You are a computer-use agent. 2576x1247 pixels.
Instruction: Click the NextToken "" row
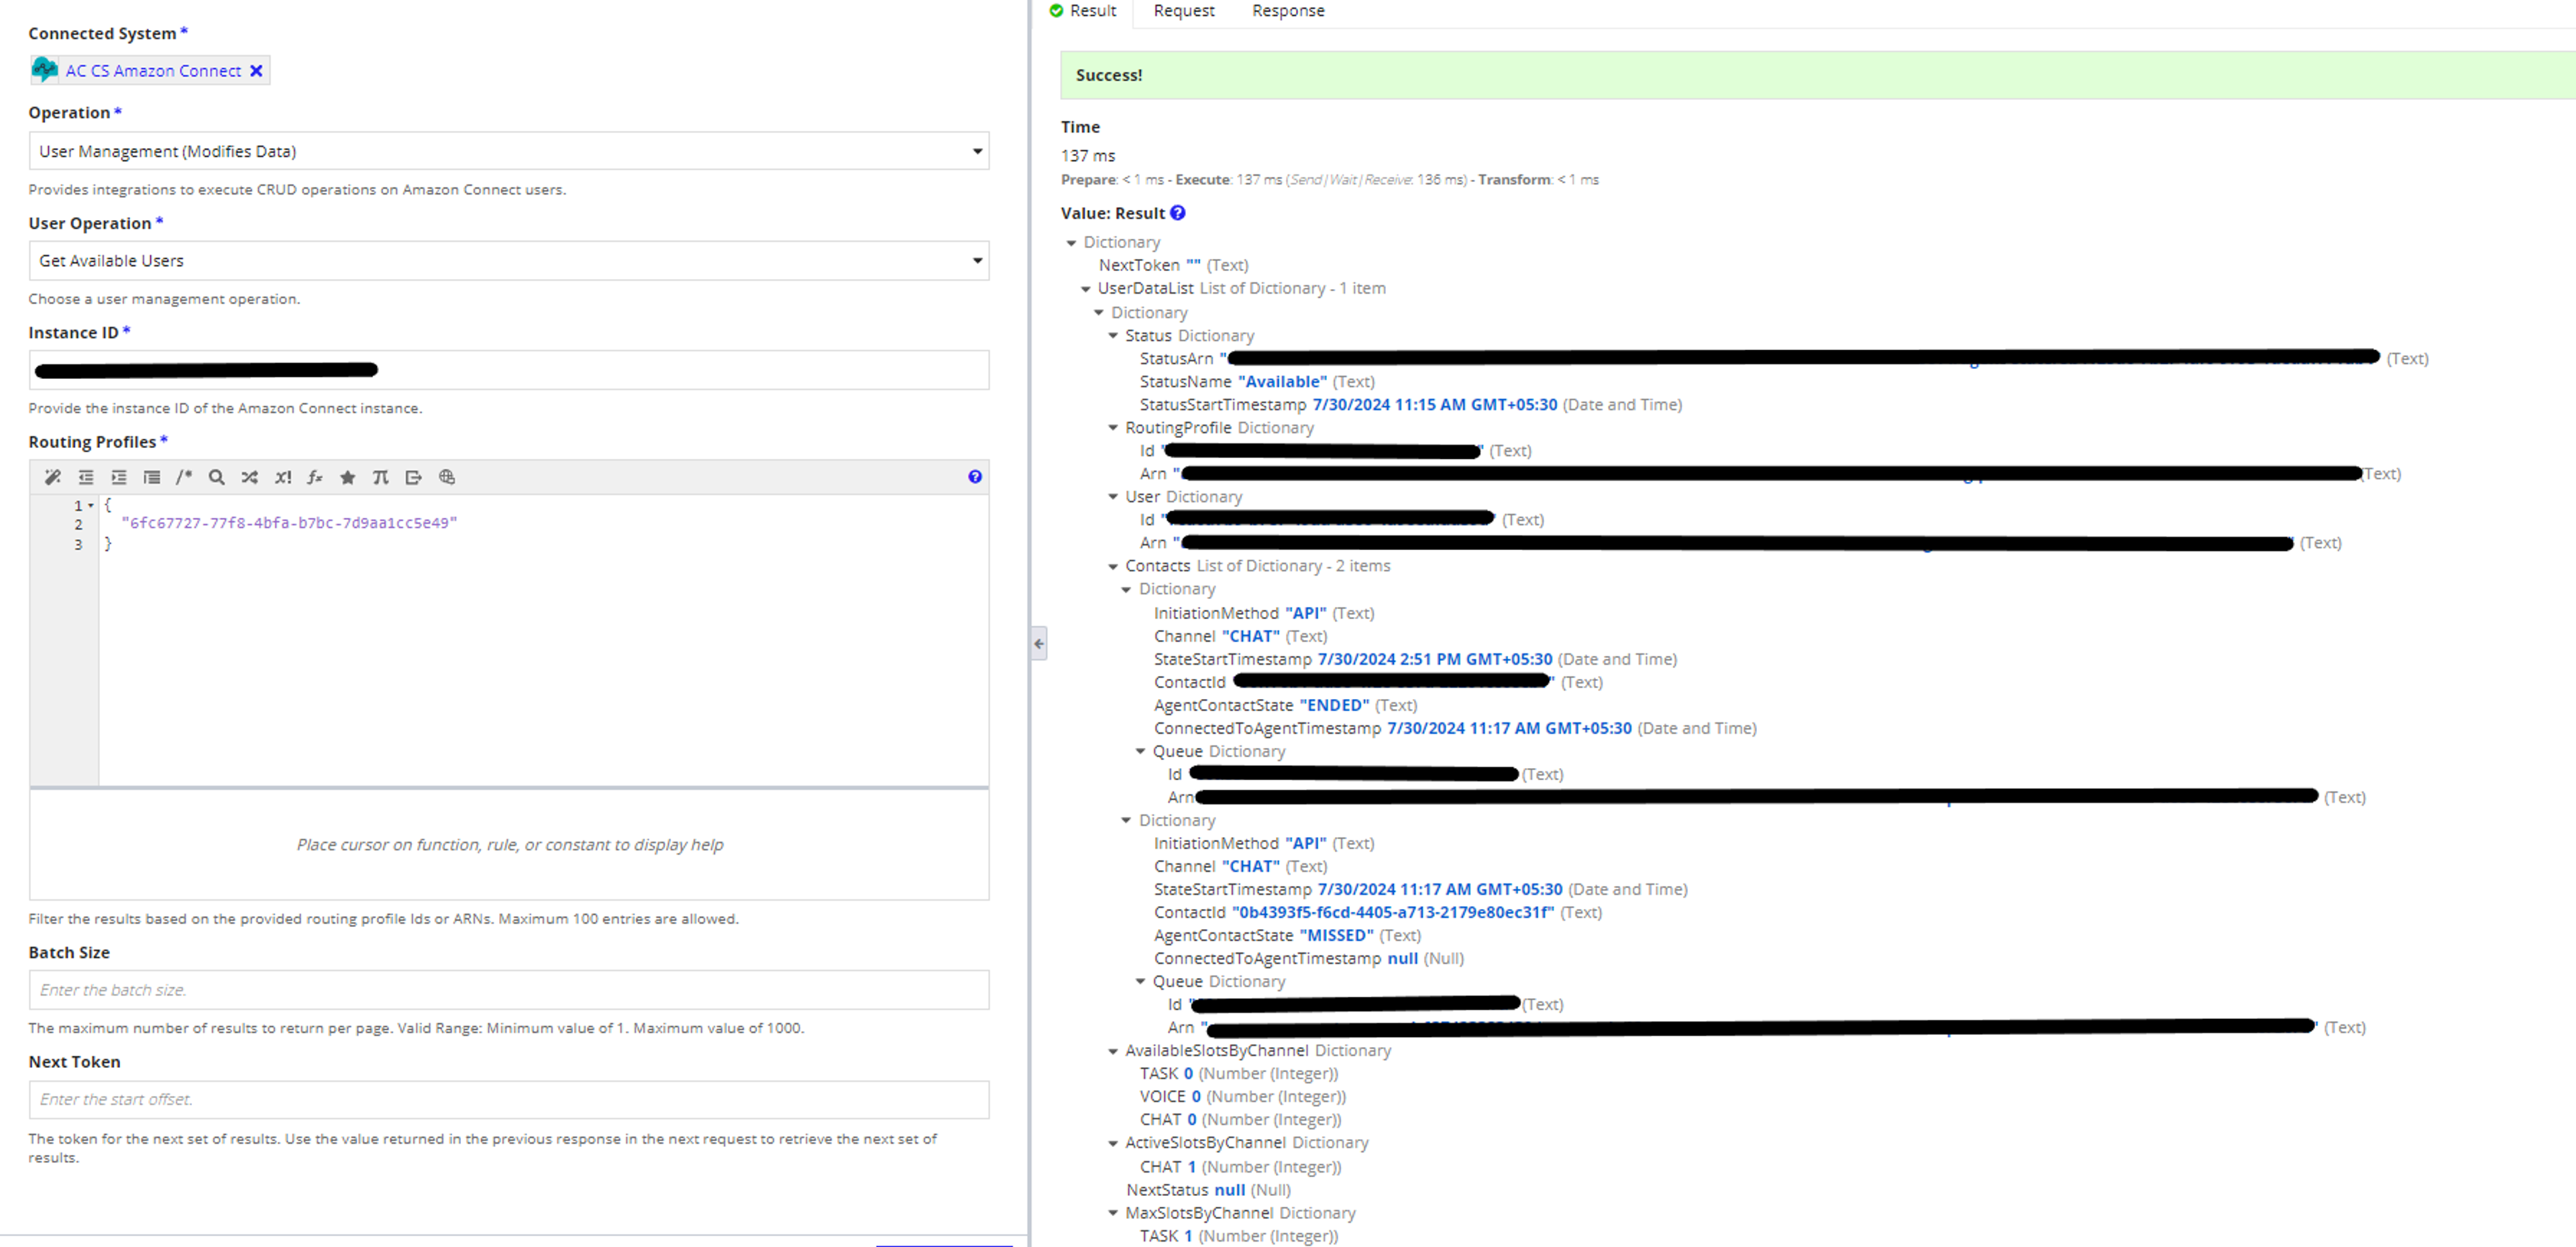click(1173, 265)
